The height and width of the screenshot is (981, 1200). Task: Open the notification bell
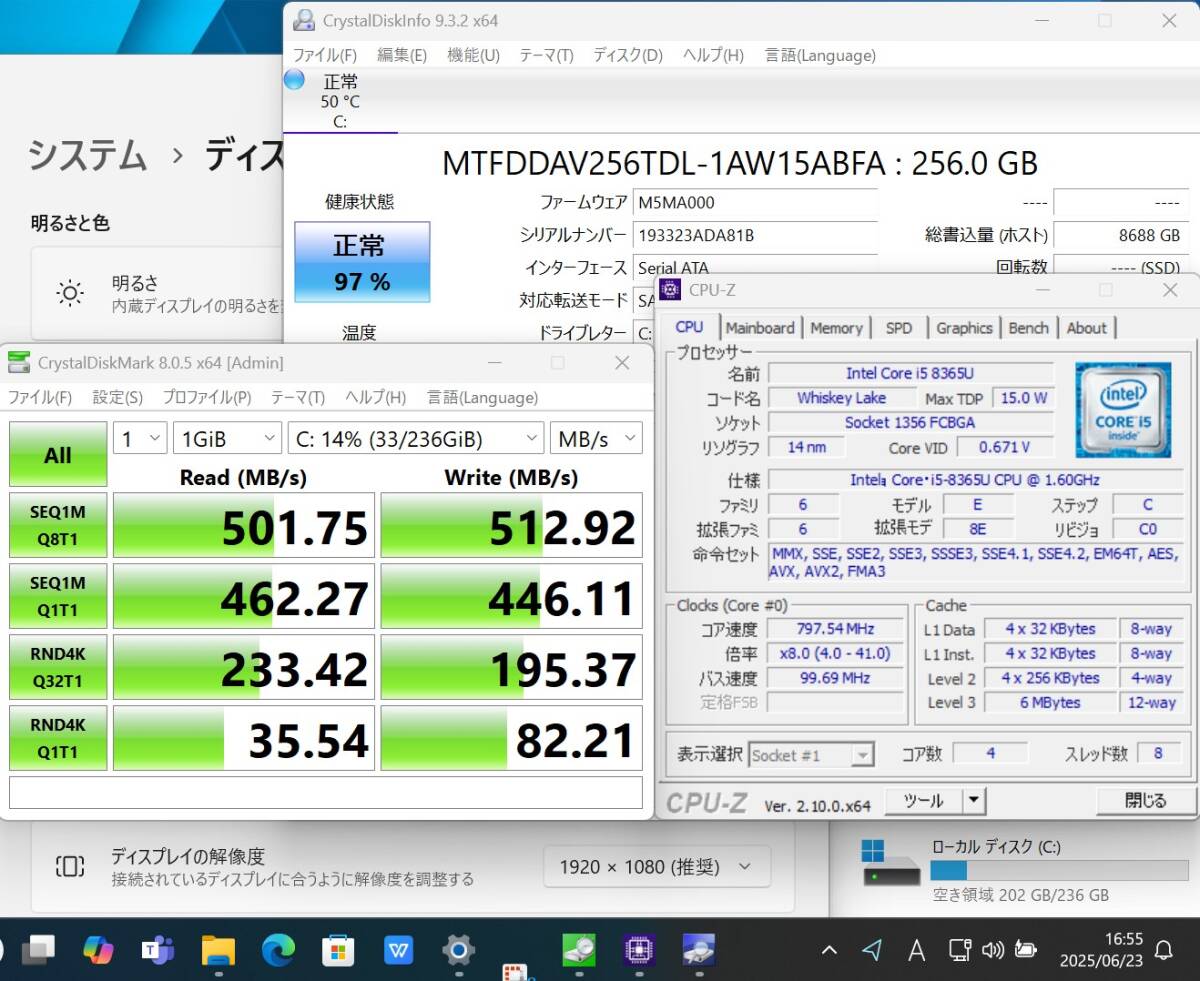point(1164,949)
